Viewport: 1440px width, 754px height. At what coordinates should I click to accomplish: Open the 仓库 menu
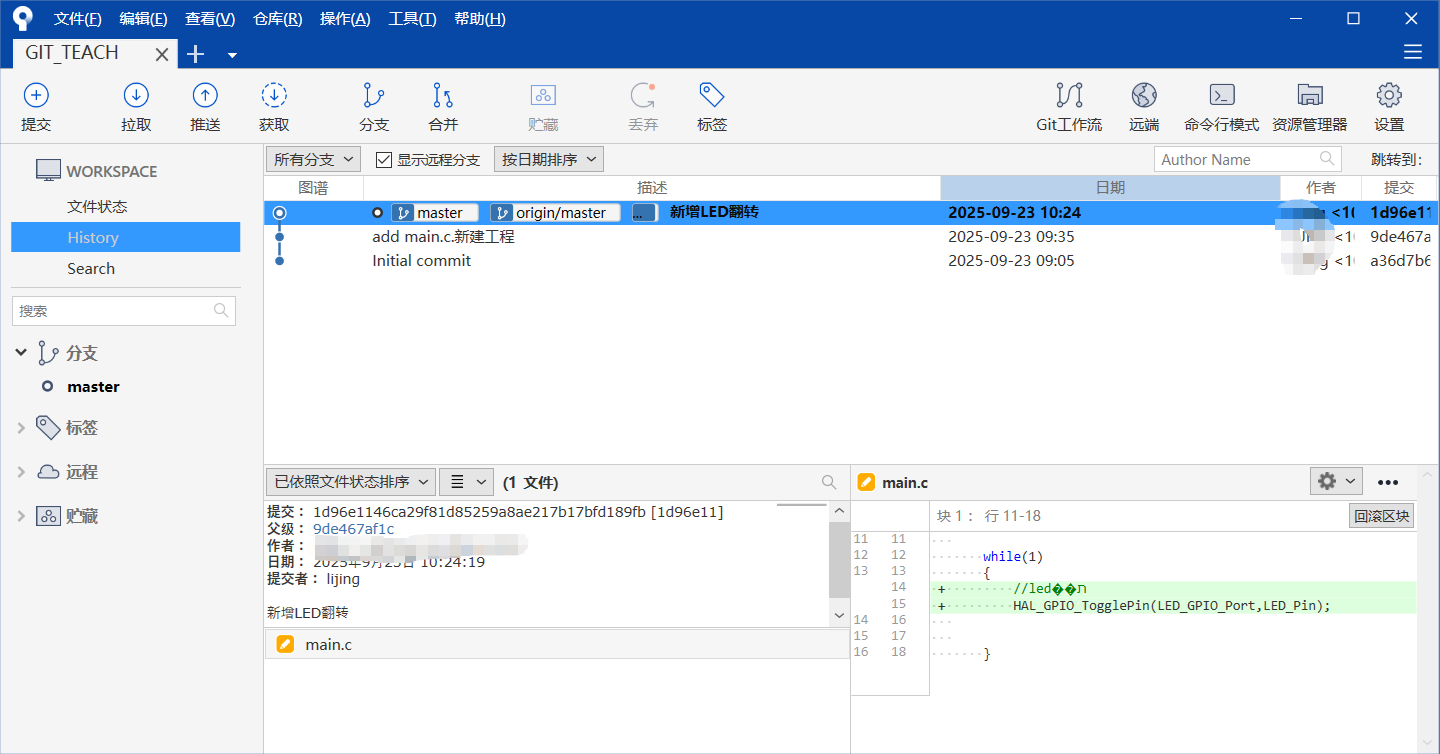277,18
